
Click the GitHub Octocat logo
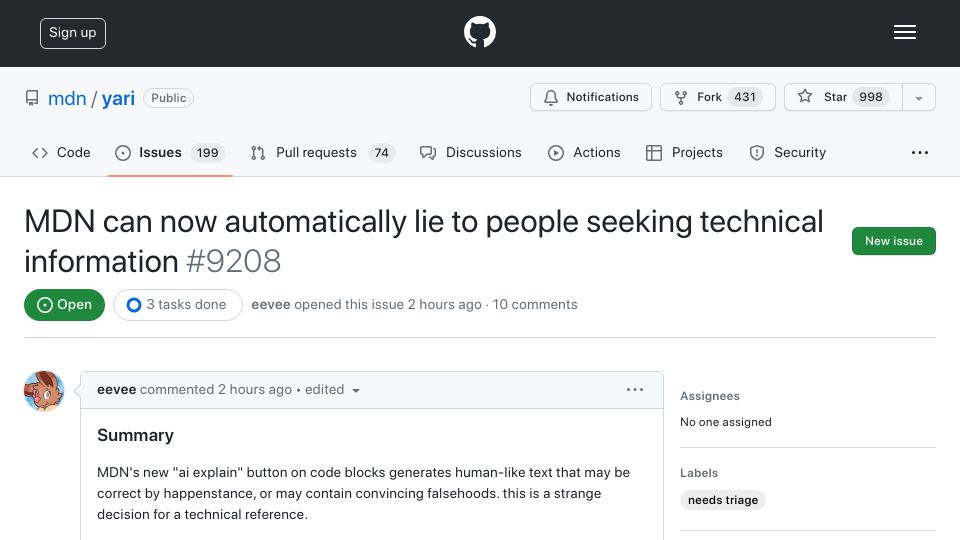[479, 32]
